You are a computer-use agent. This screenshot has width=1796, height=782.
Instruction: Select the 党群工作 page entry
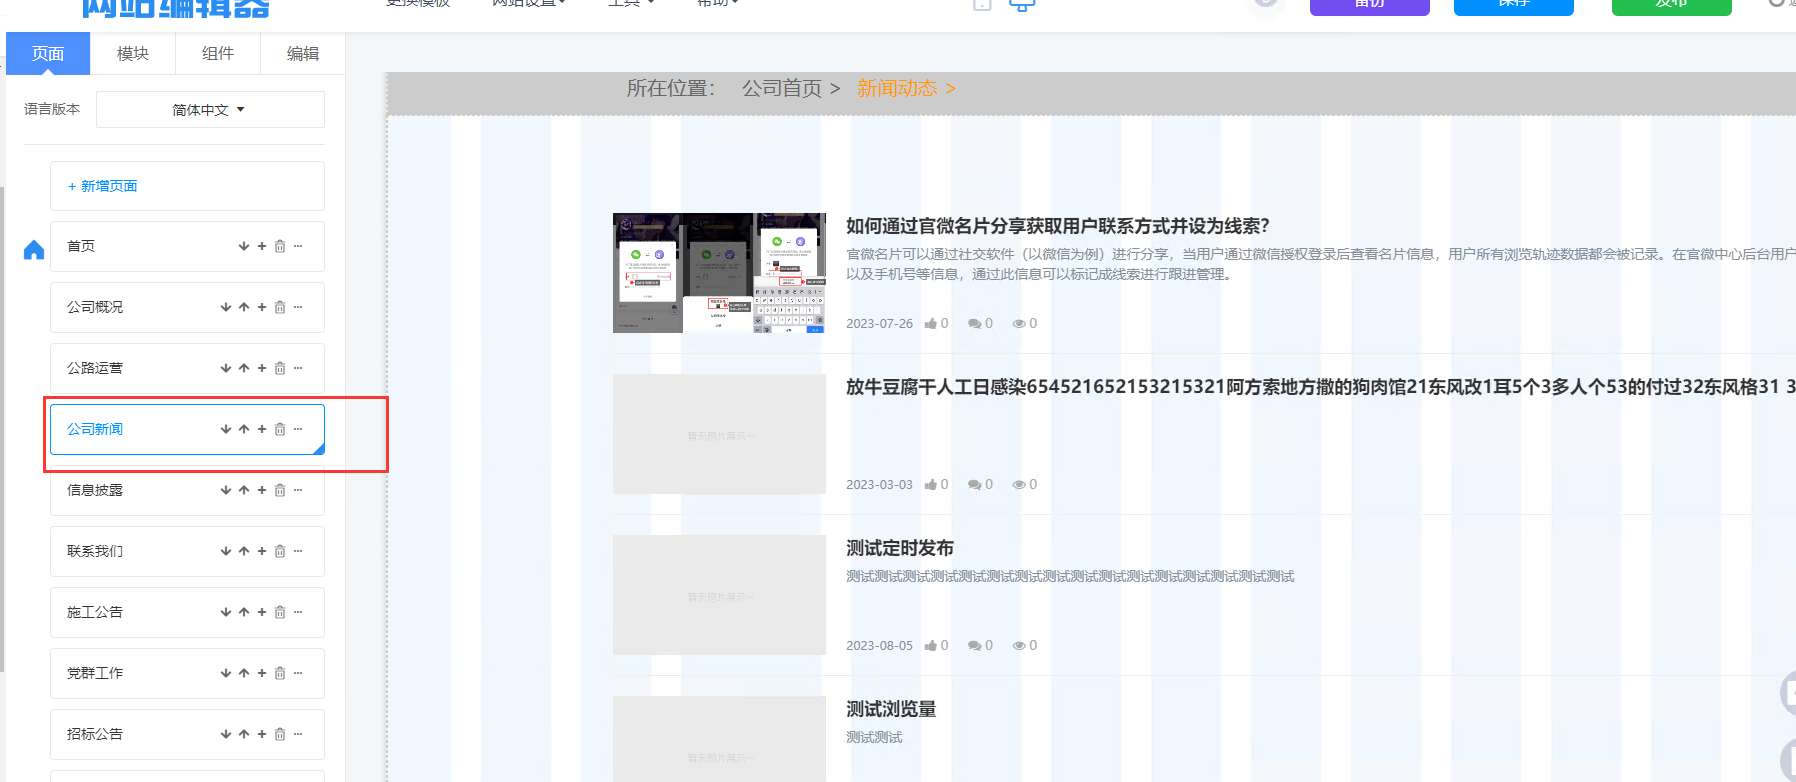[x=187, y=673]
